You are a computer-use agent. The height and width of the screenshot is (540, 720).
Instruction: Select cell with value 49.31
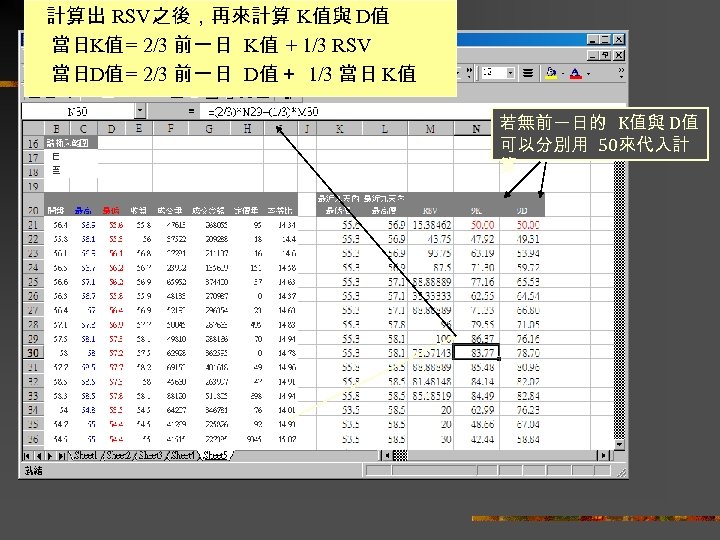522,239
